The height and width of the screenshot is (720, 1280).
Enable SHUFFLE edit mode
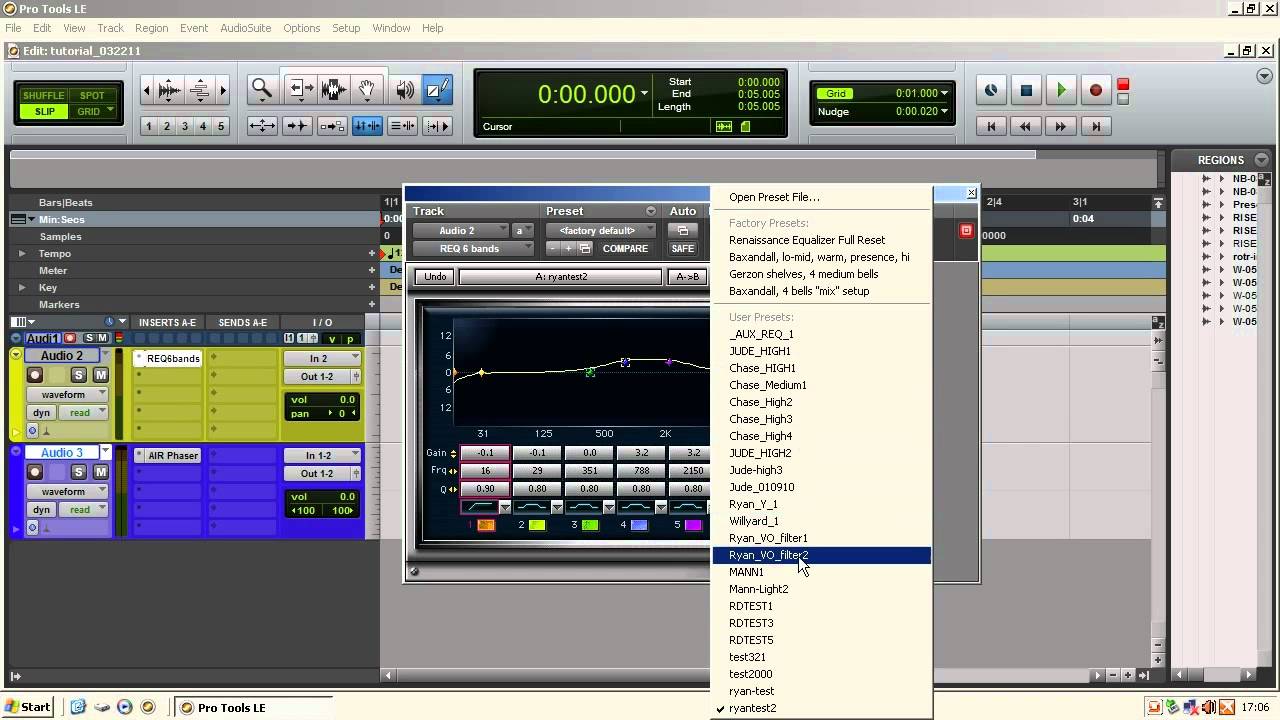43,96
